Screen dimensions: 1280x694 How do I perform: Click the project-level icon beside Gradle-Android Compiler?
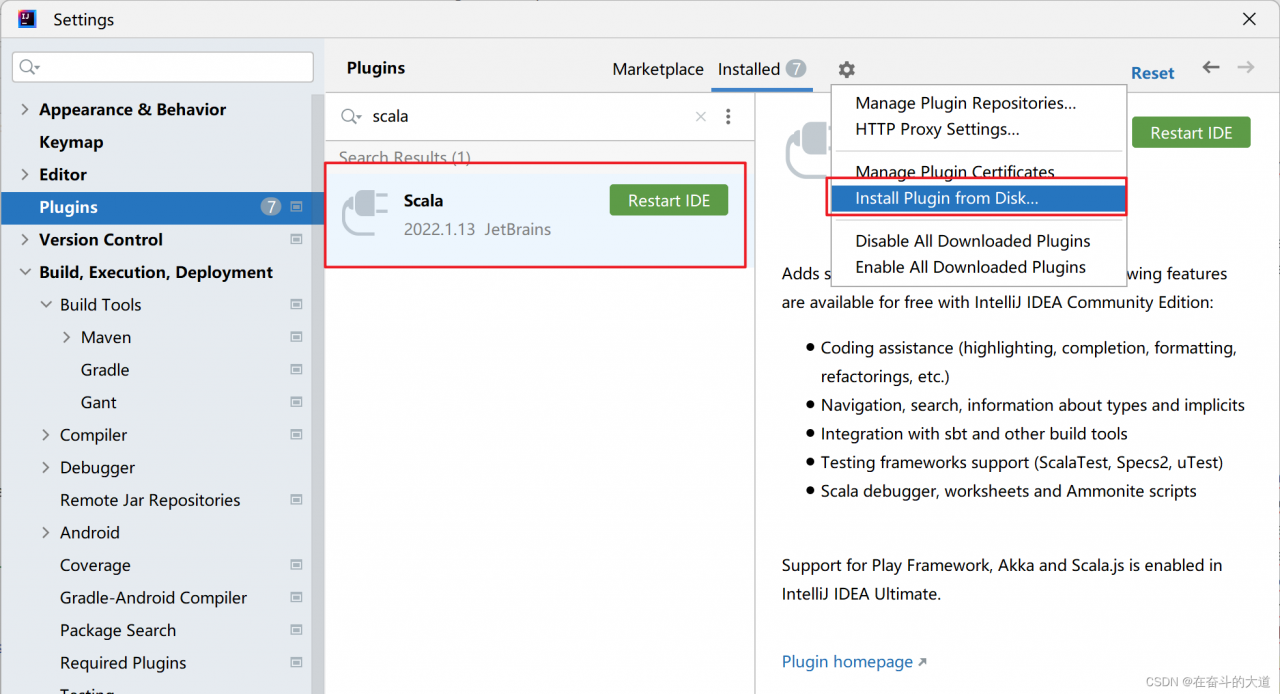[x=296, y=598]
